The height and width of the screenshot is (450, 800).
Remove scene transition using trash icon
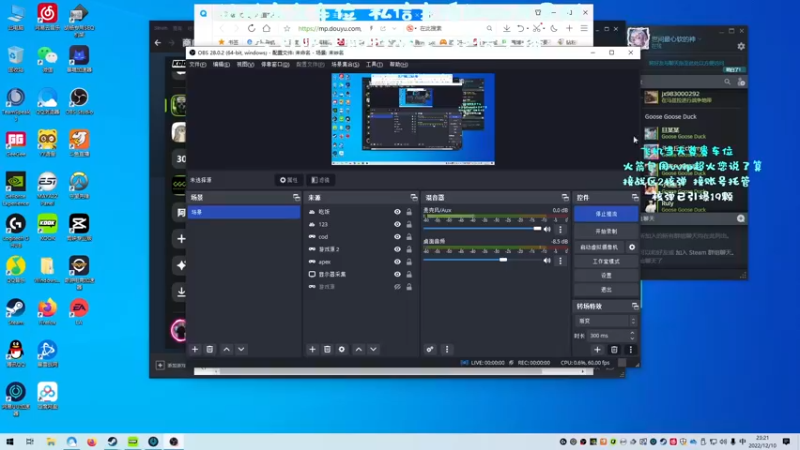click(614, 350)
